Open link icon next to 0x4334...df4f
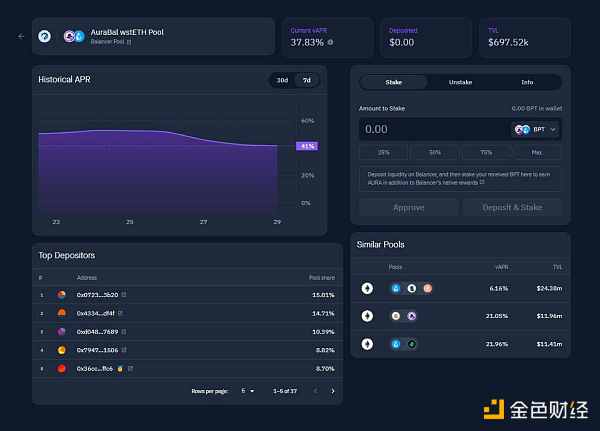Viewport: 600px width, 431px height. point(120,313)
